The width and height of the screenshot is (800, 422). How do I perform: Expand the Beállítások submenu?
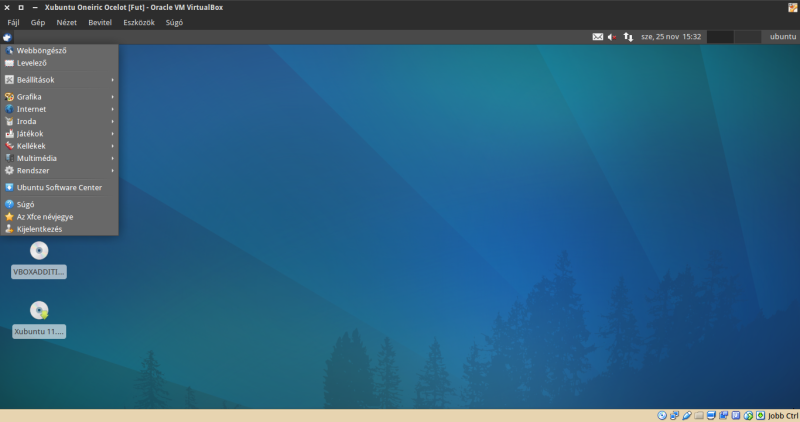click(x=60, y=80)
